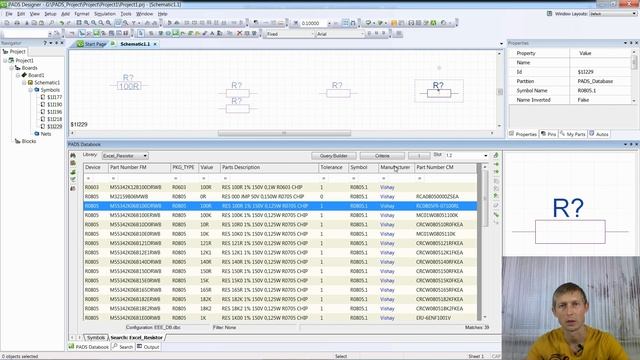Image resolution: width=640 pixels, height=360 pixels.
Task: Click the resistor symbol preview thumbnail
Action: tap(570, 220)
